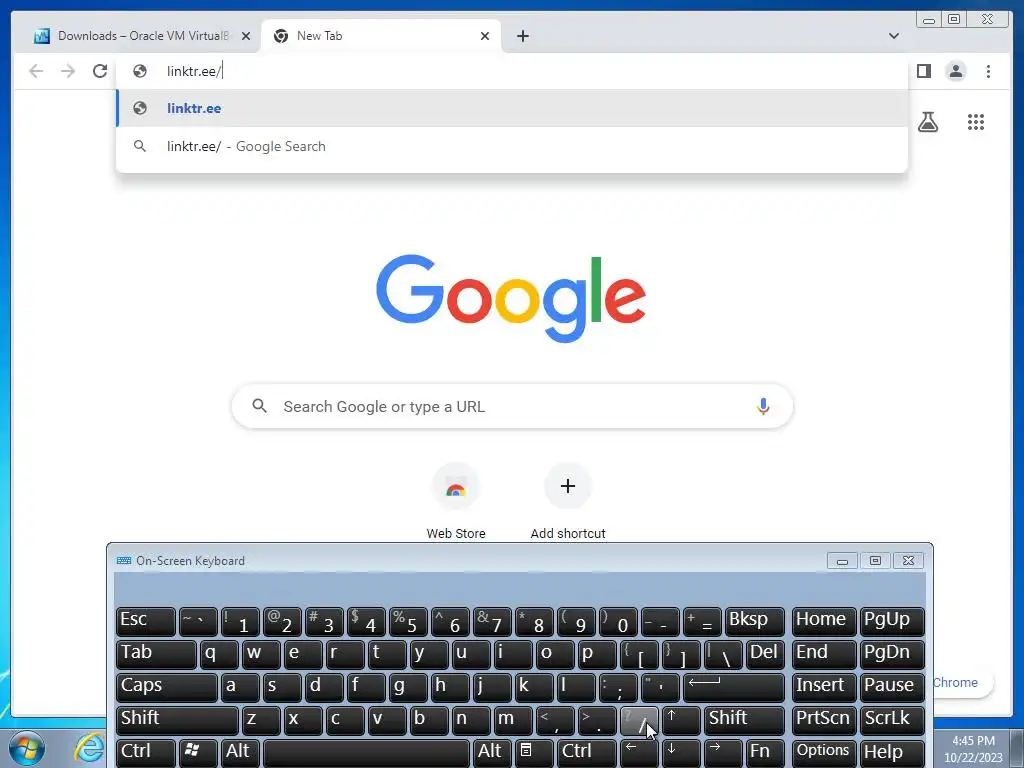Open Options on the On-Screen Keyboard

coord(824,753)
